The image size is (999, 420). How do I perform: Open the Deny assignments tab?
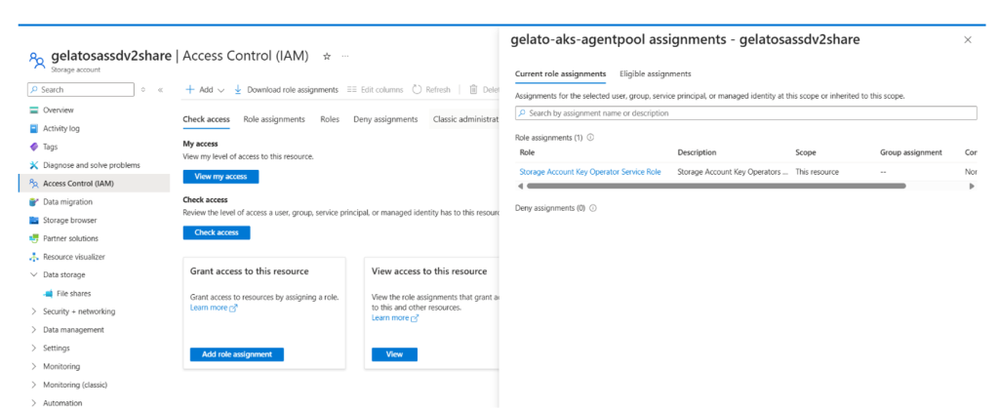click(x=385, y=119)
